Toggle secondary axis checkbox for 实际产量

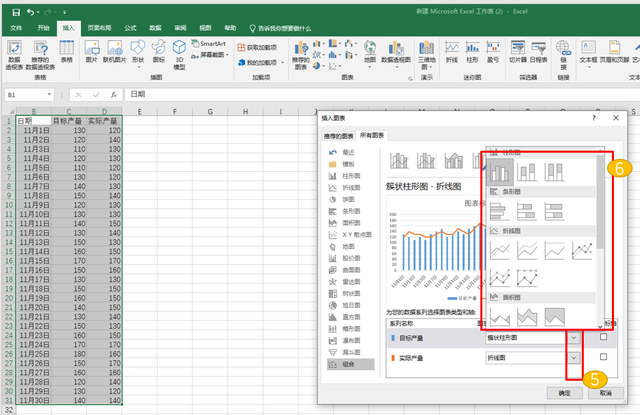602,355
